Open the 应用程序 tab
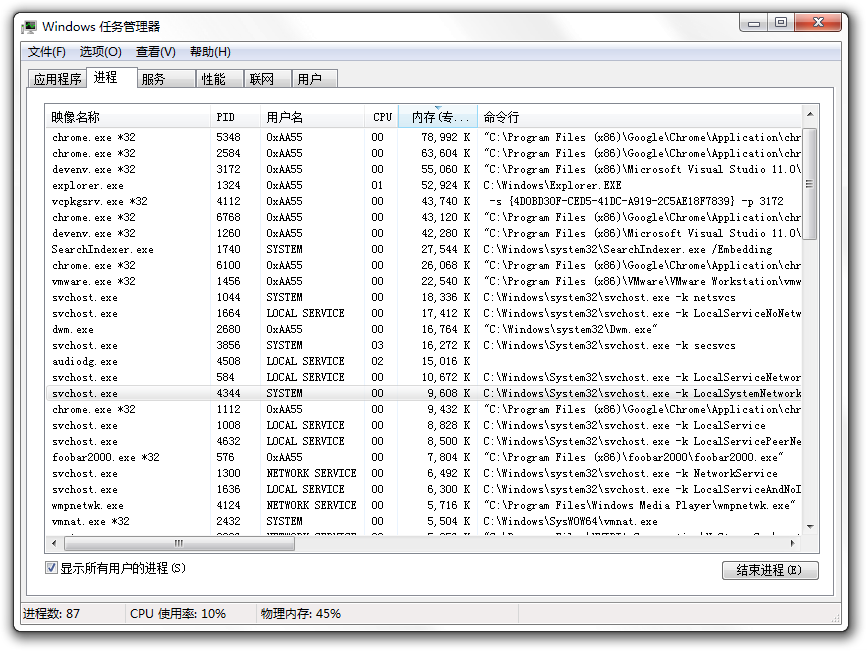 pyautogui.click(x=57, y=79)
